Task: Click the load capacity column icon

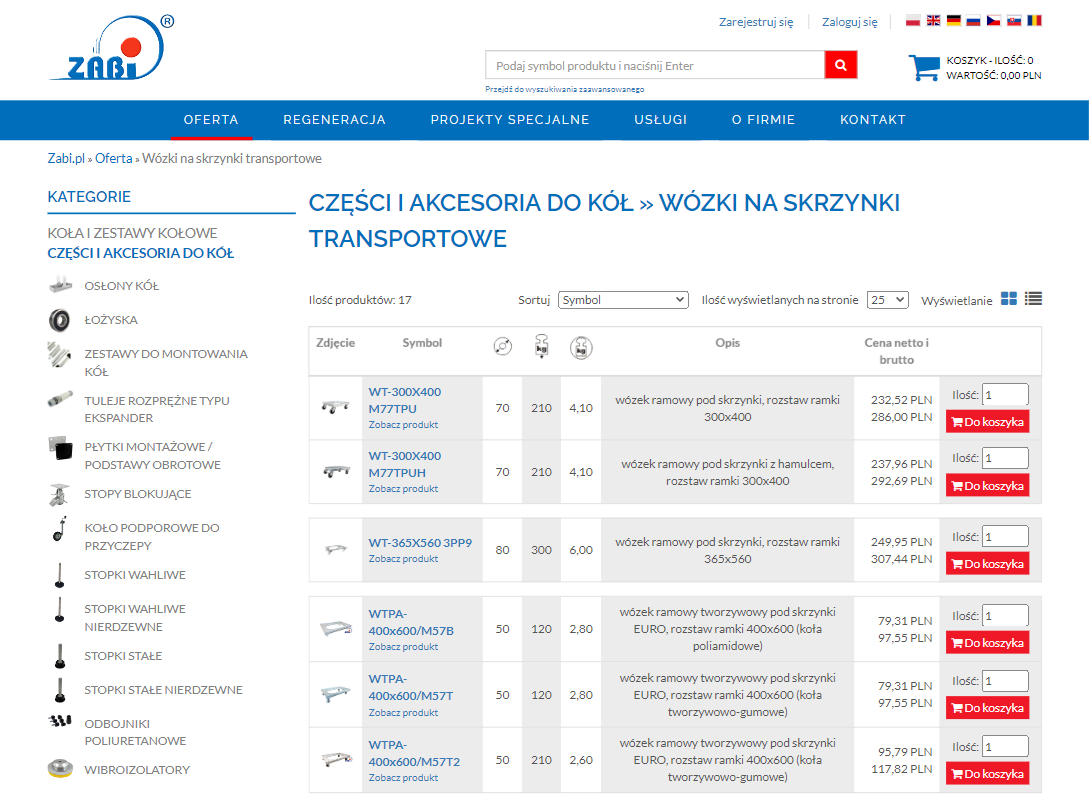Action: coord(541,346)
